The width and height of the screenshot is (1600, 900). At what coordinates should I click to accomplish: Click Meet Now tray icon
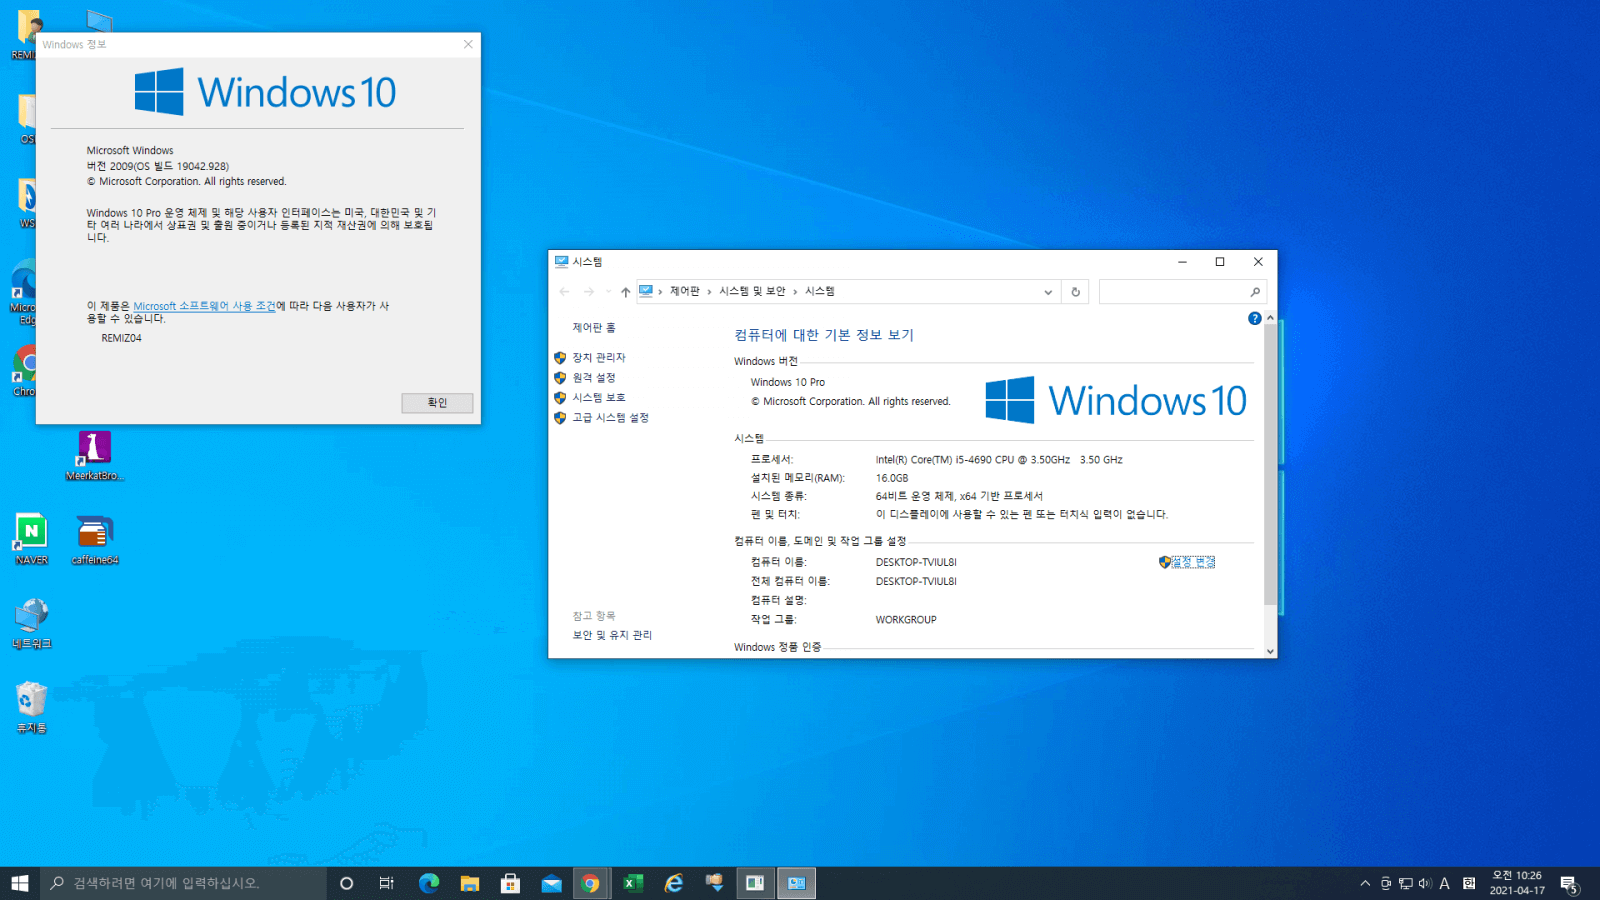[x=1386, y=883]
